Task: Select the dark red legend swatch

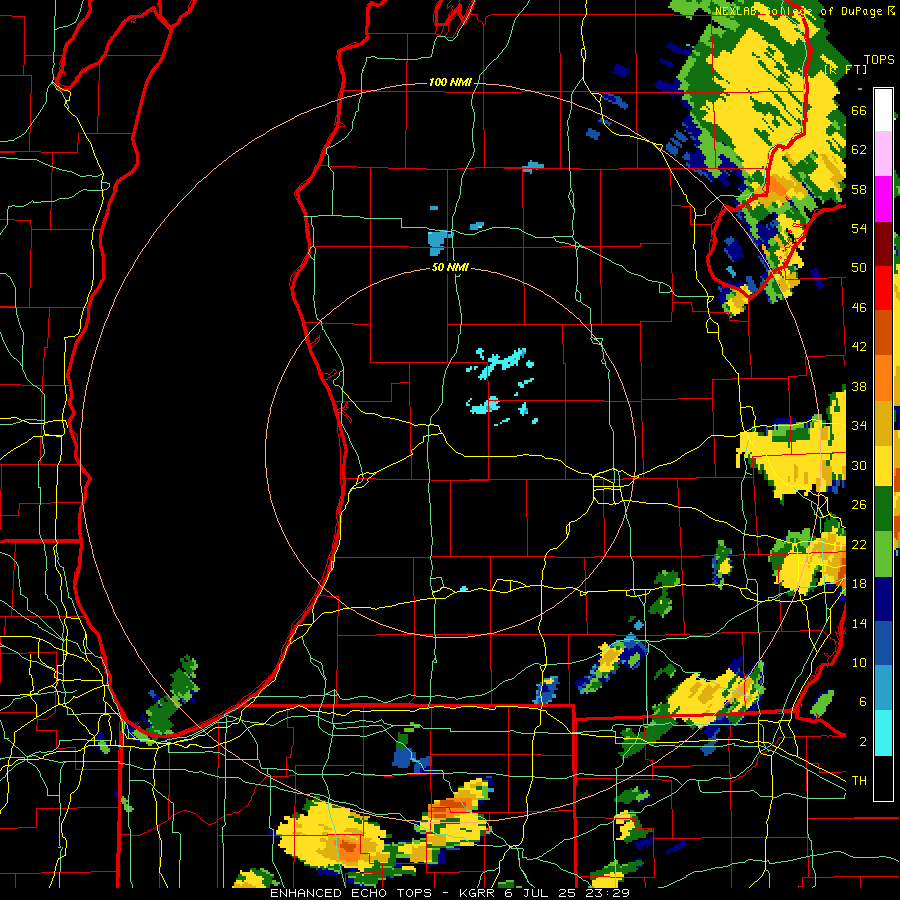Action: (x=883, y=244)
